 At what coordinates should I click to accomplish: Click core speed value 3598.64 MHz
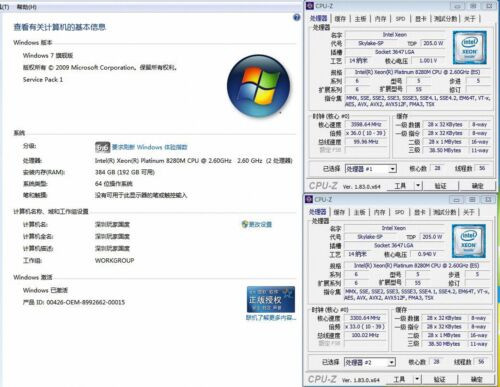366,124
